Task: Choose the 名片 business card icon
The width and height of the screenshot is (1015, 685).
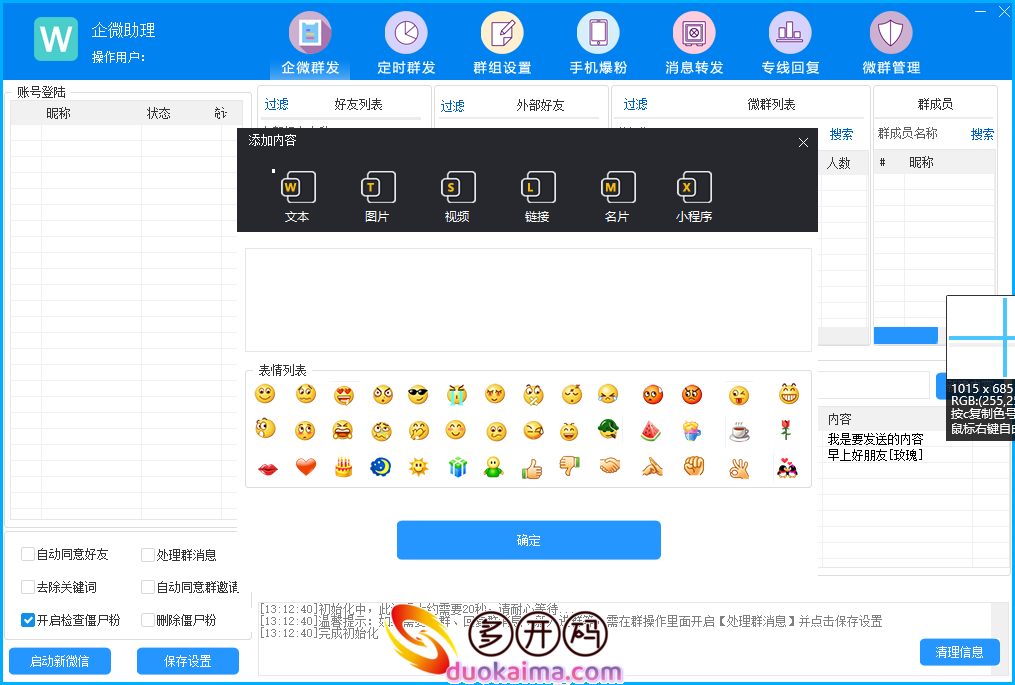Action: [616, 189]
